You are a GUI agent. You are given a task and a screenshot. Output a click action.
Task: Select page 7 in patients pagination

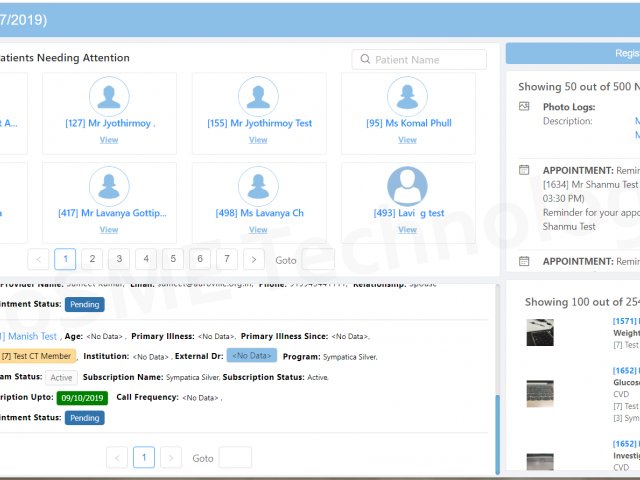pyautogui.click(x=227, y=260)
